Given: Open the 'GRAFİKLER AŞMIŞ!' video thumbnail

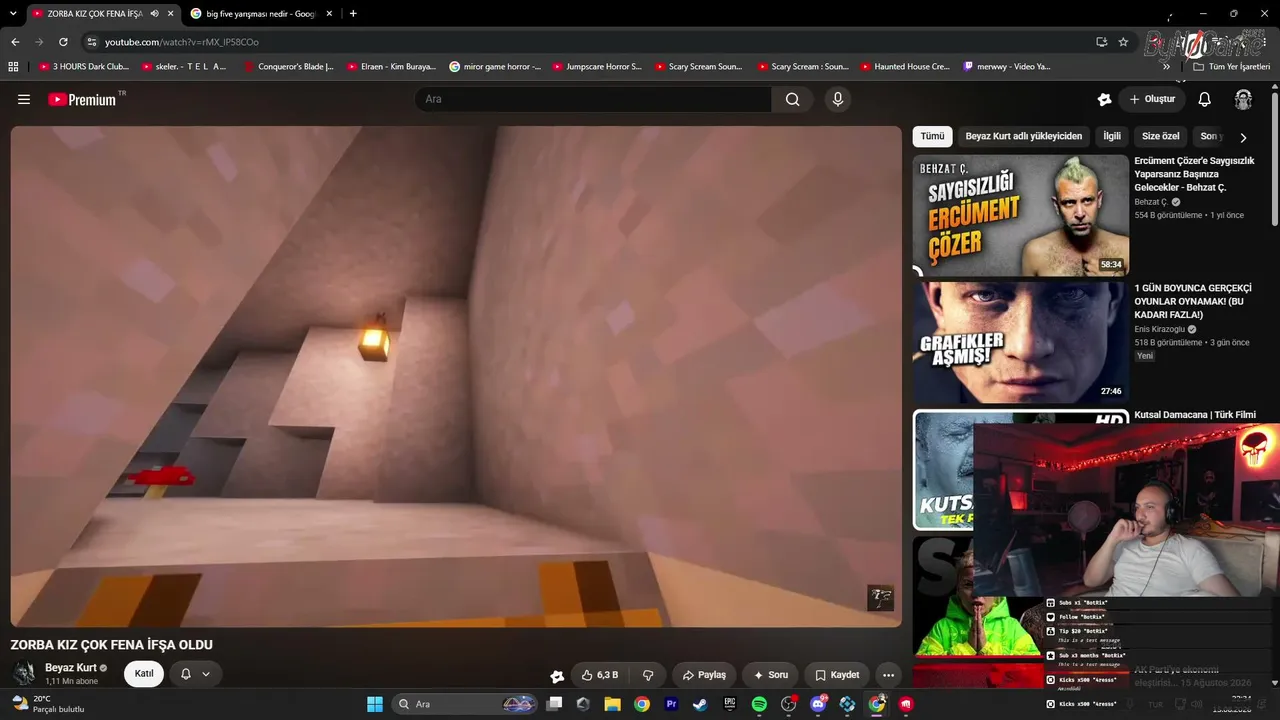Looking at the screenshot, I should click(1020, 342).
